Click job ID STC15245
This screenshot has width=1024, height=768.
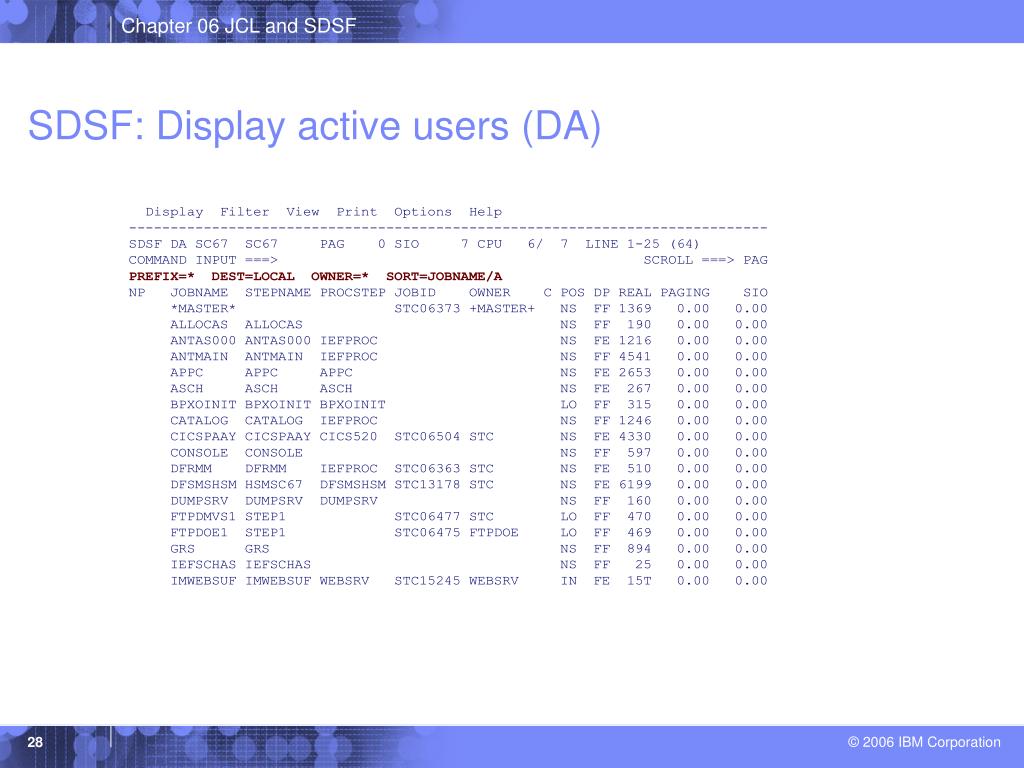(x=427, y=581)
